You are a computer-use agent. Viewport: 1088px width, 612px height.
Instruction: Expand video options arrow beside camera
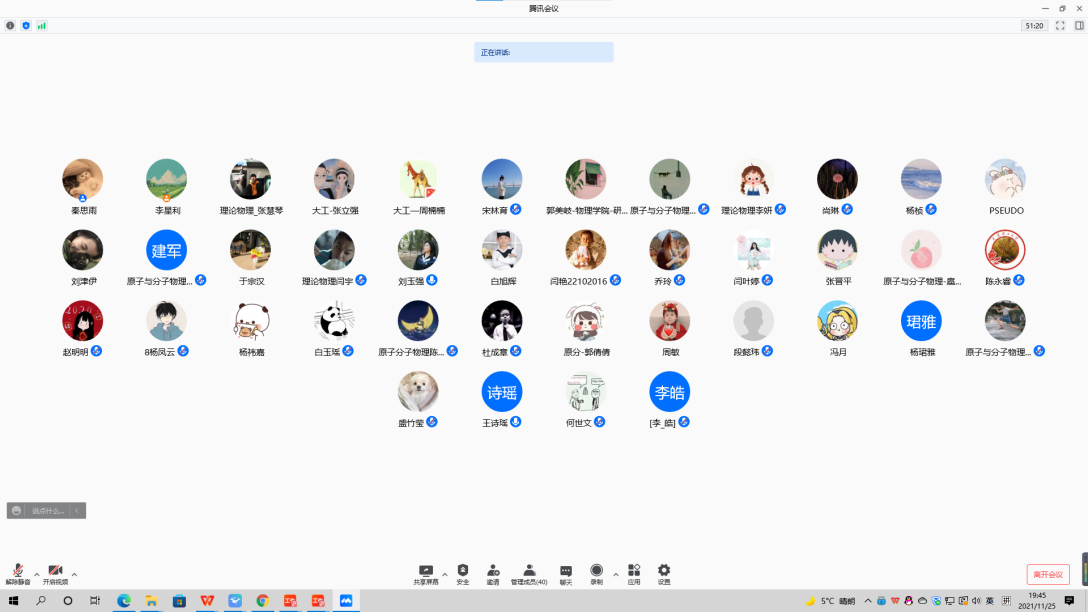[x=74, y=574]
